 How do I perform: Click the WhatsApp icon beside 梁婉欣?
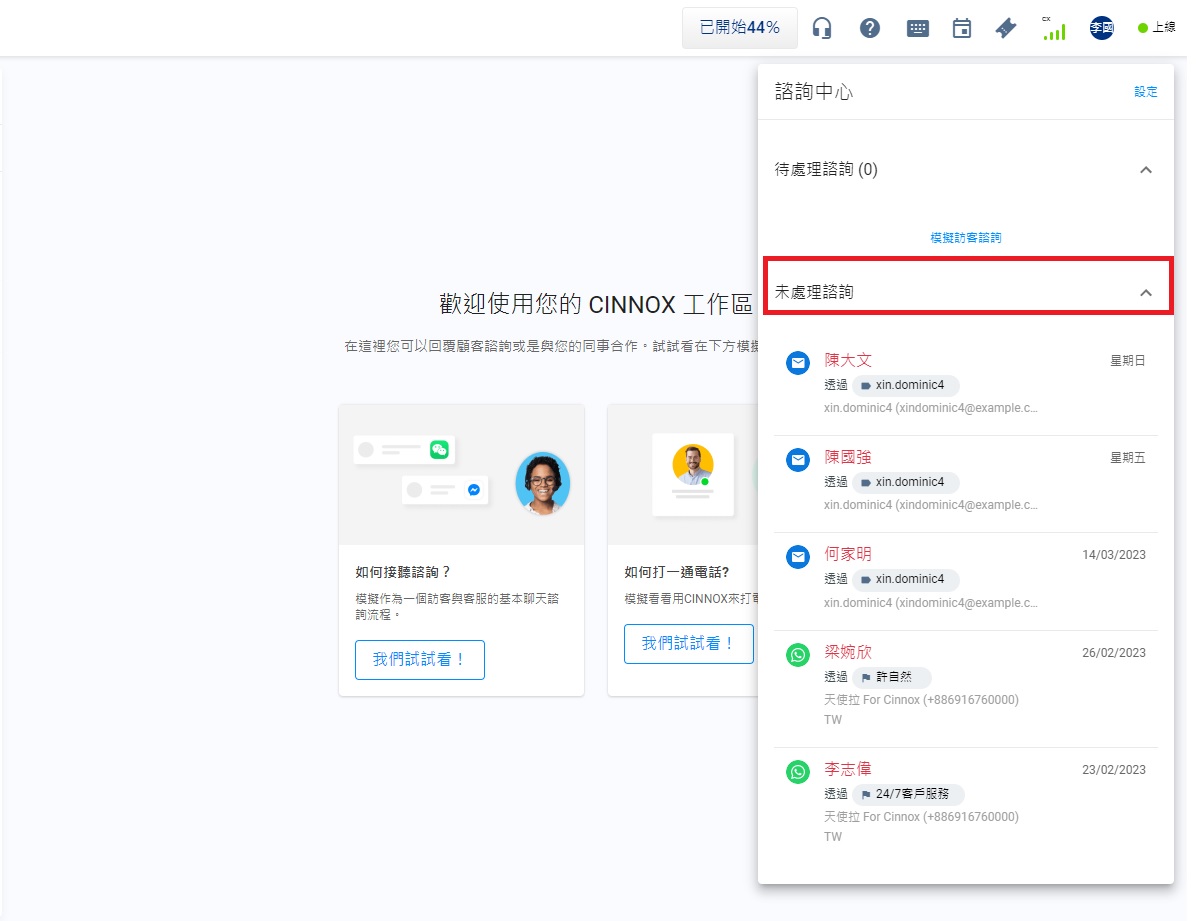797,655
